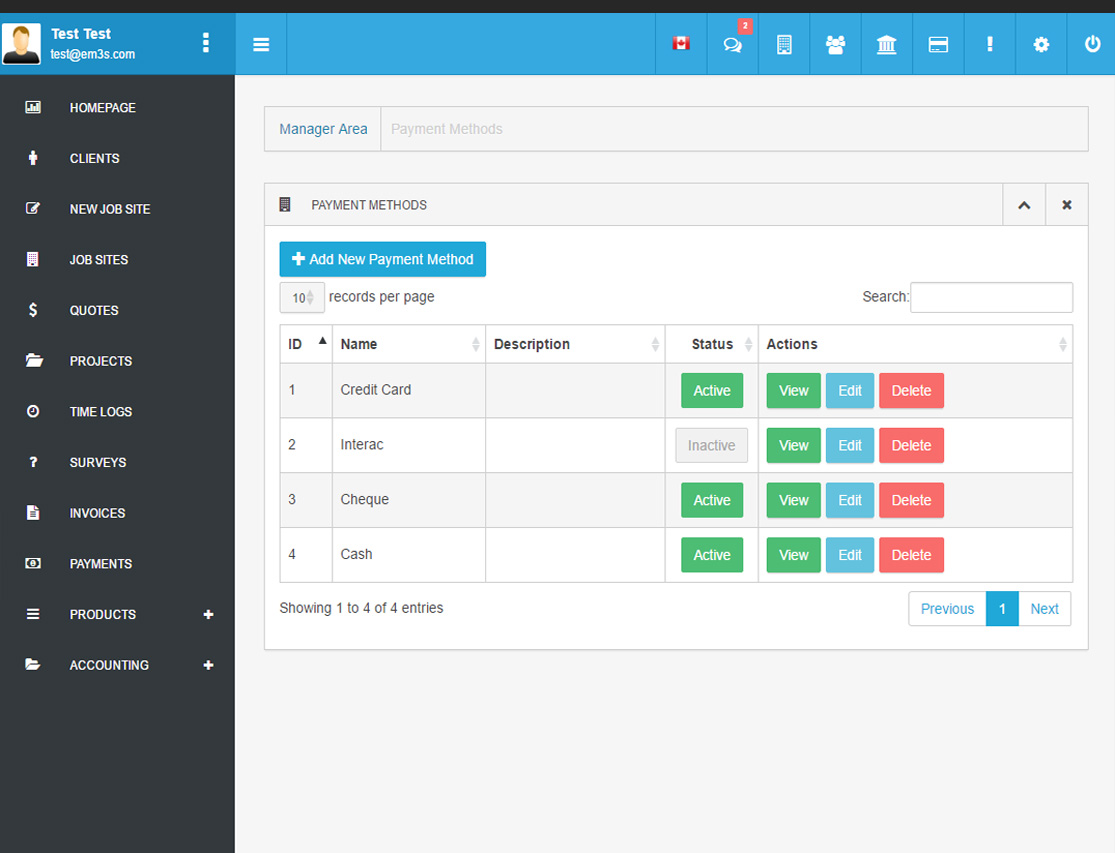Open the users group icon
The image size is (1115, 853).
click(x=836, y=45)
